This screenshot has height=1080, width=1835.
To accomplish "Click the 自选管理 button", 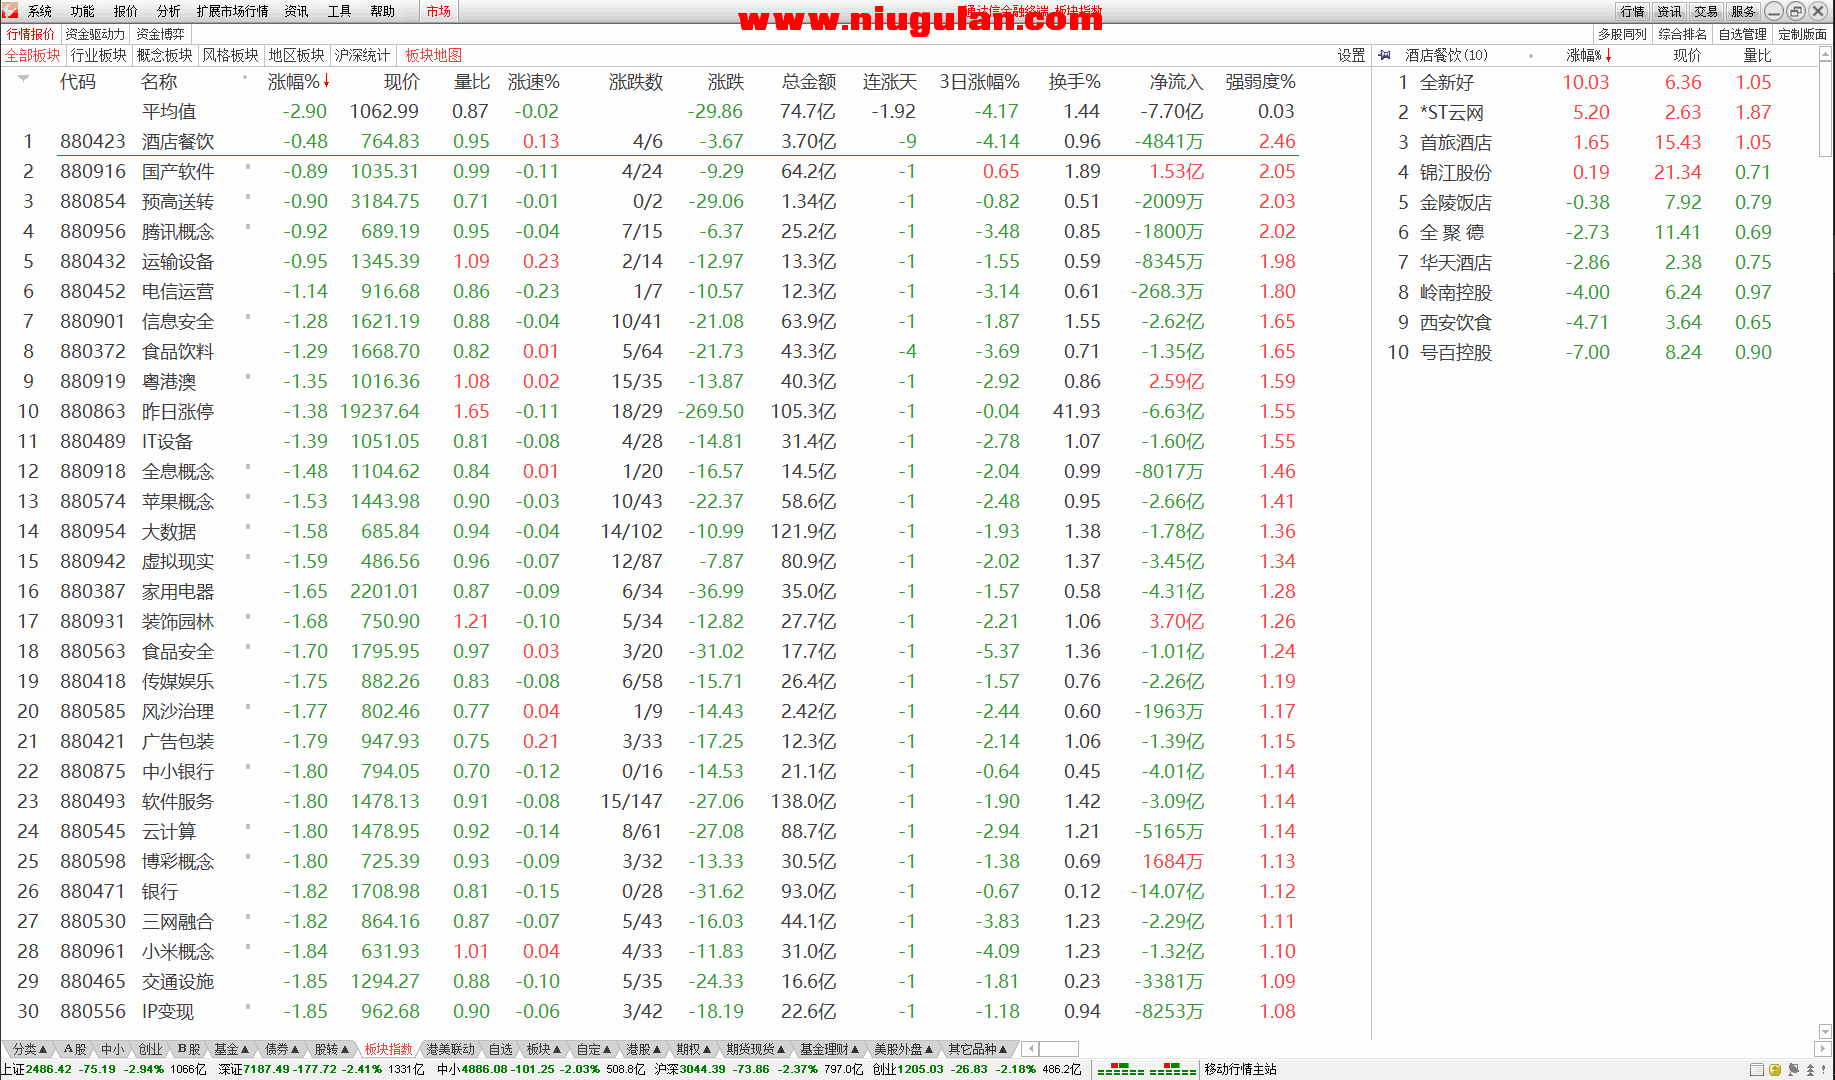I will (1743, 34).
